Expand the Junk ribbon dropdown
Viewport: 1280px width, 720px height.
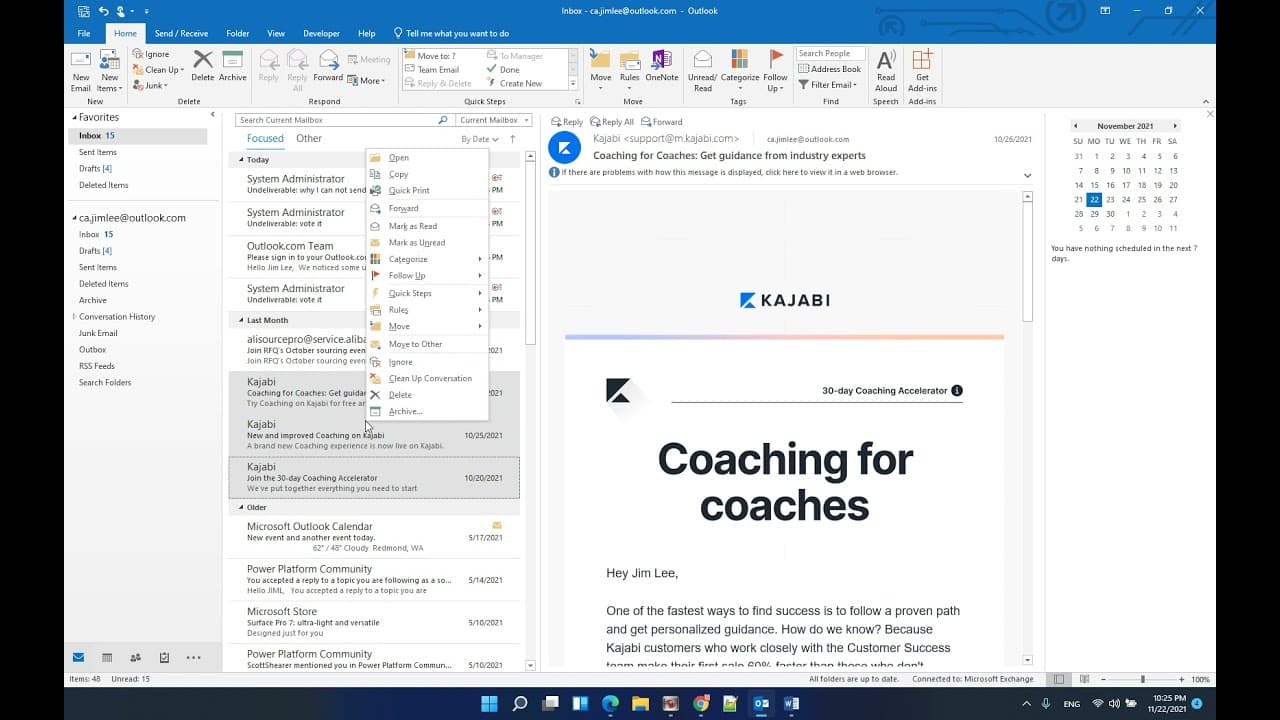(x=149, y=86)
